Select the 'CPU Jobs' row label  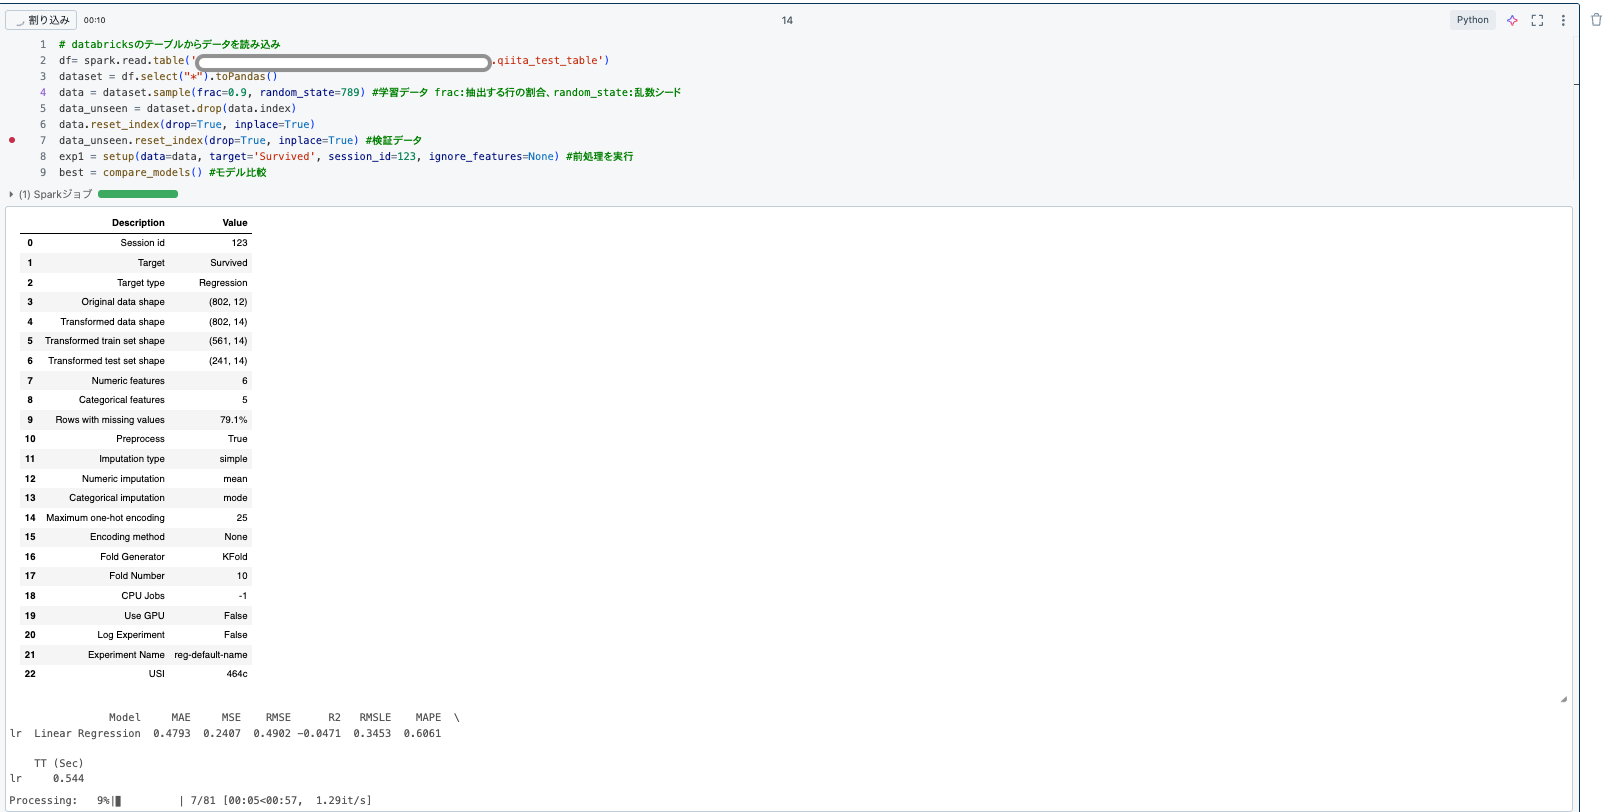[x=143, y=596]
